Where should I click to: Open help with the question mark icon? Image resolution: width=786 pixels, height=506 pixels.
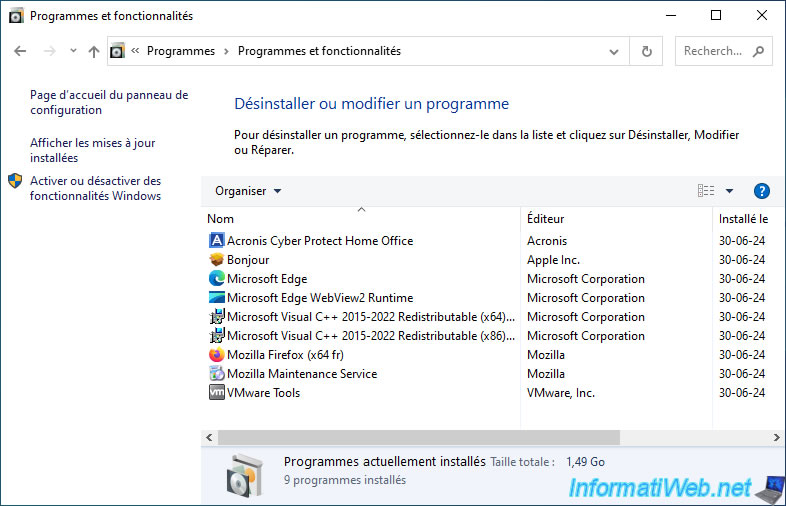click(x=761, y=191)
